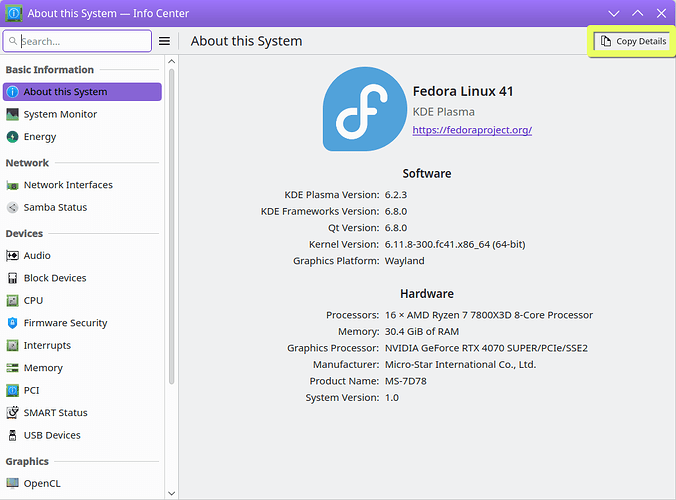Screen dimensions: 676x500
Task: Open the fedoraproject.org link
Action: [472, 130]
